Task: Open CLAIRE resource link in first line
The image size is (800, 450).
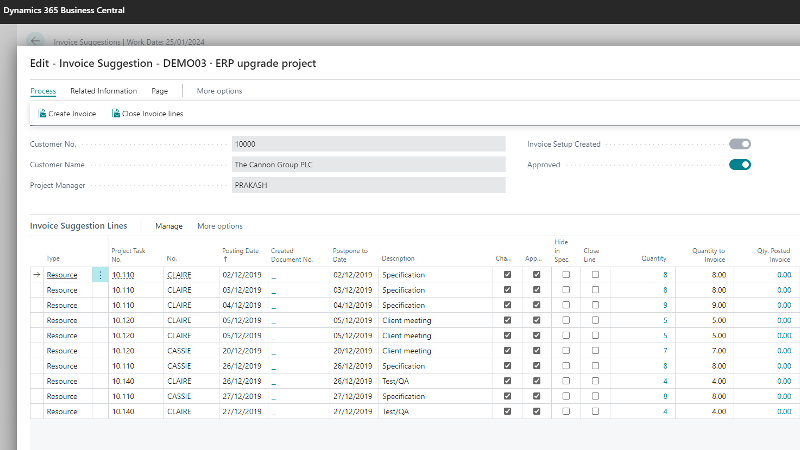Action: (x=179, y=275)
